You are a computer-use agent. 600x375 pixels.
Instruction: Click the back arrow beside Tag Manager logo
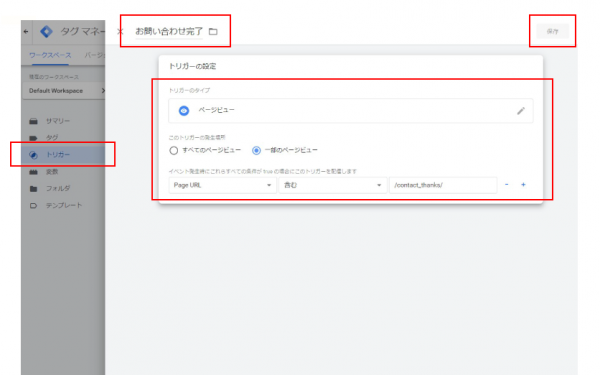pyautogui.click(x=26, y=31)
